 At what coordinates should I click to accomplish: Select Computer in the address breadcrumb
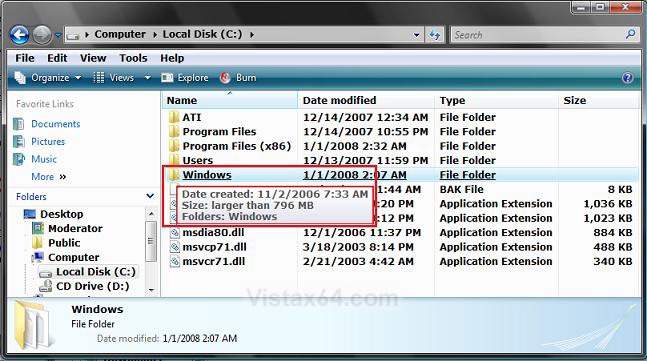click(x=120, y=34)
